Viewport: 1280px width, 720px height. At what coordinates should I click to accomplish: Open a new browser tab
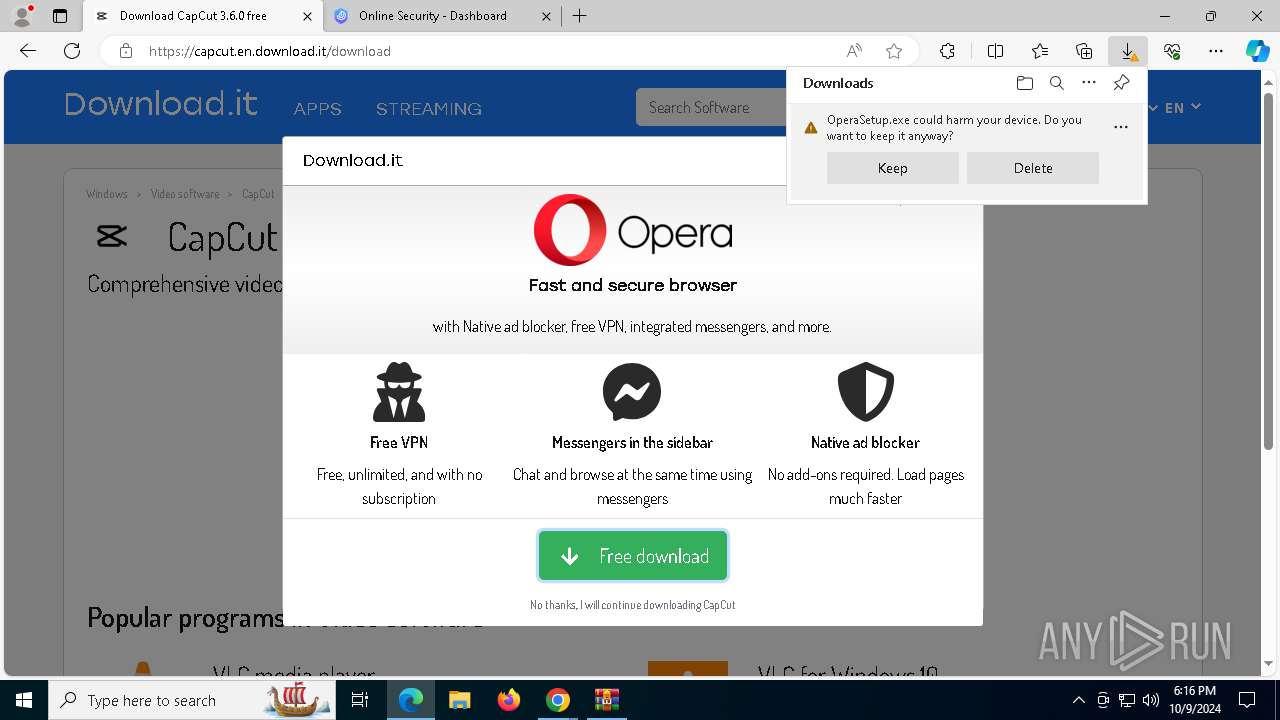point(579,16)
